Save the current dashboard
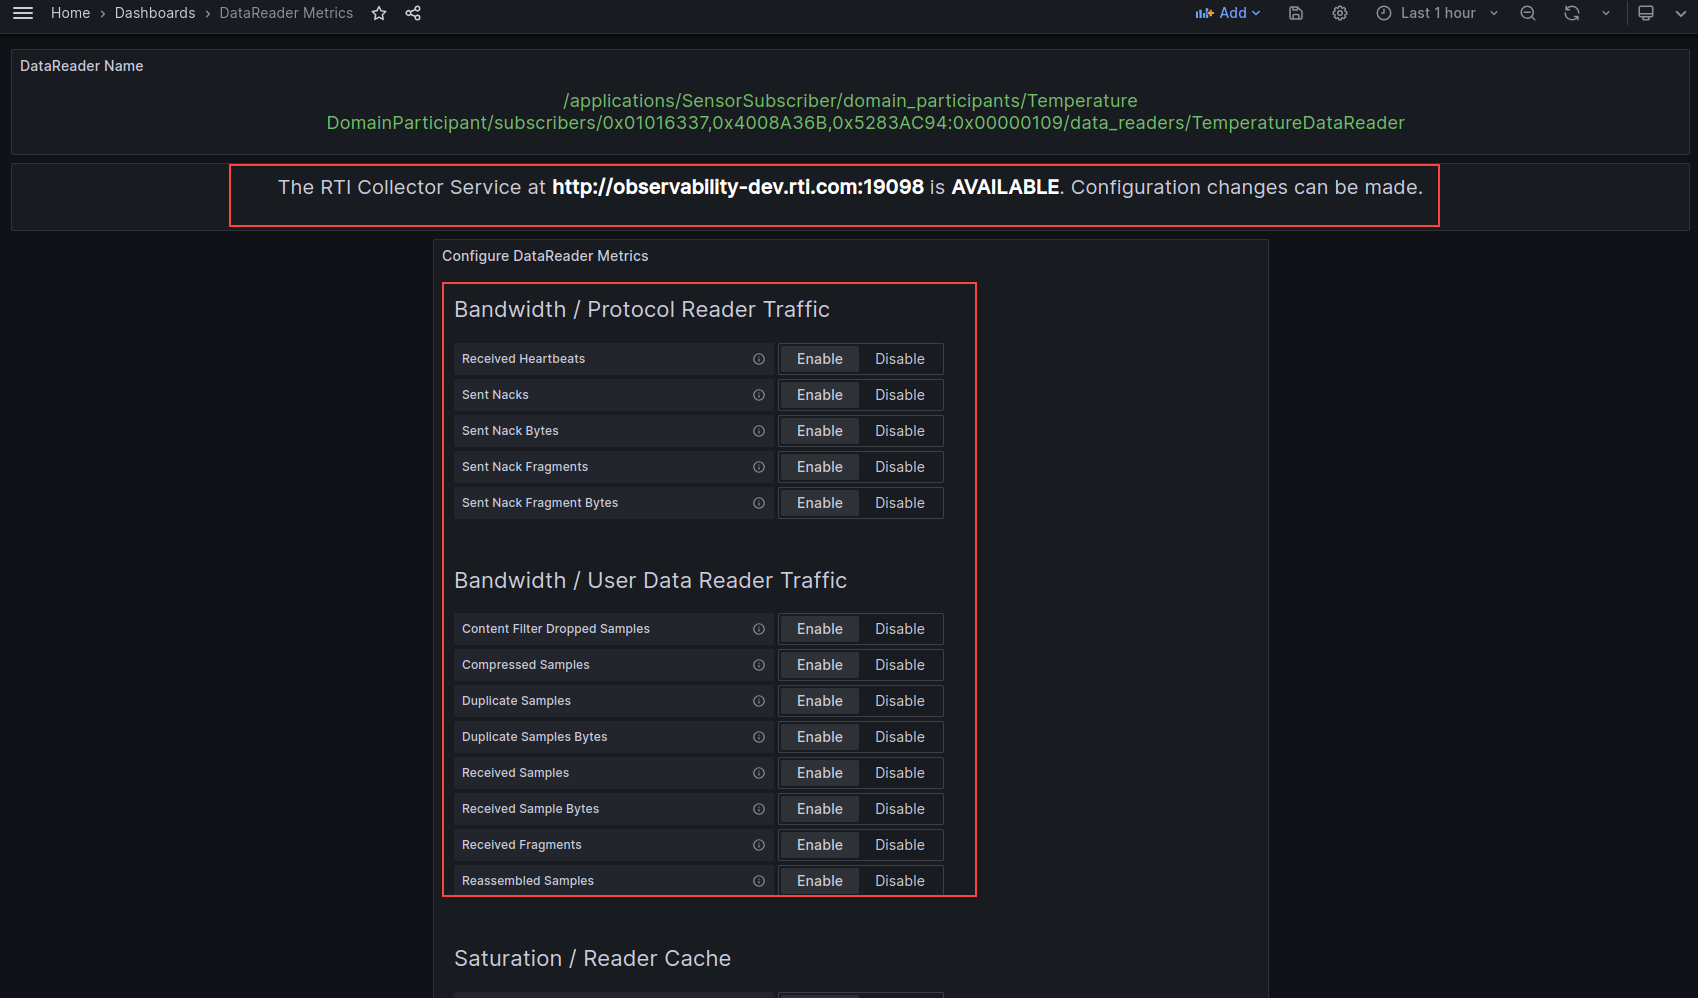 click(1295, 13)
